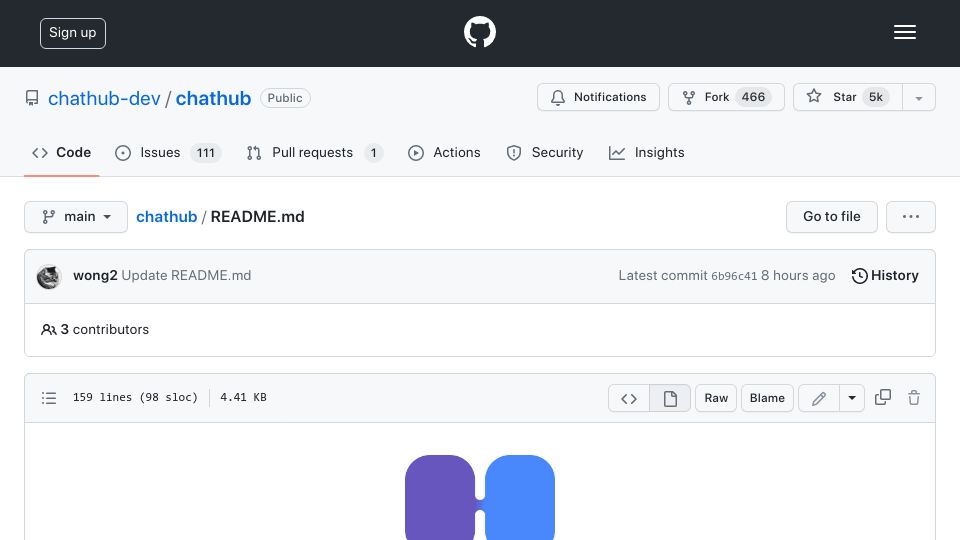Open the main branch selector dropdown

76,217
